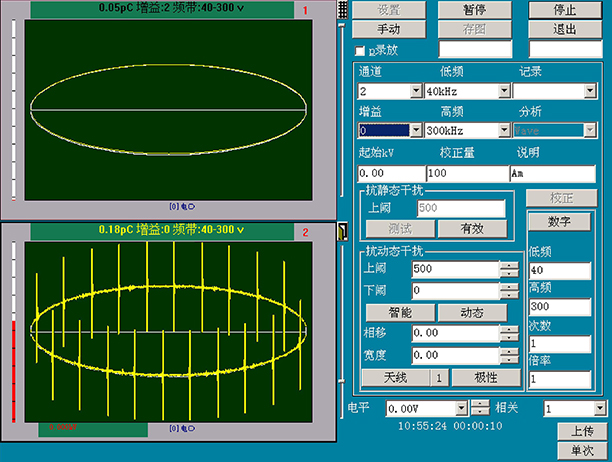Viewport: 612px width, 462px height.
Task: Click the yellow marker icon beside channel 2
Action: [343, 233]
